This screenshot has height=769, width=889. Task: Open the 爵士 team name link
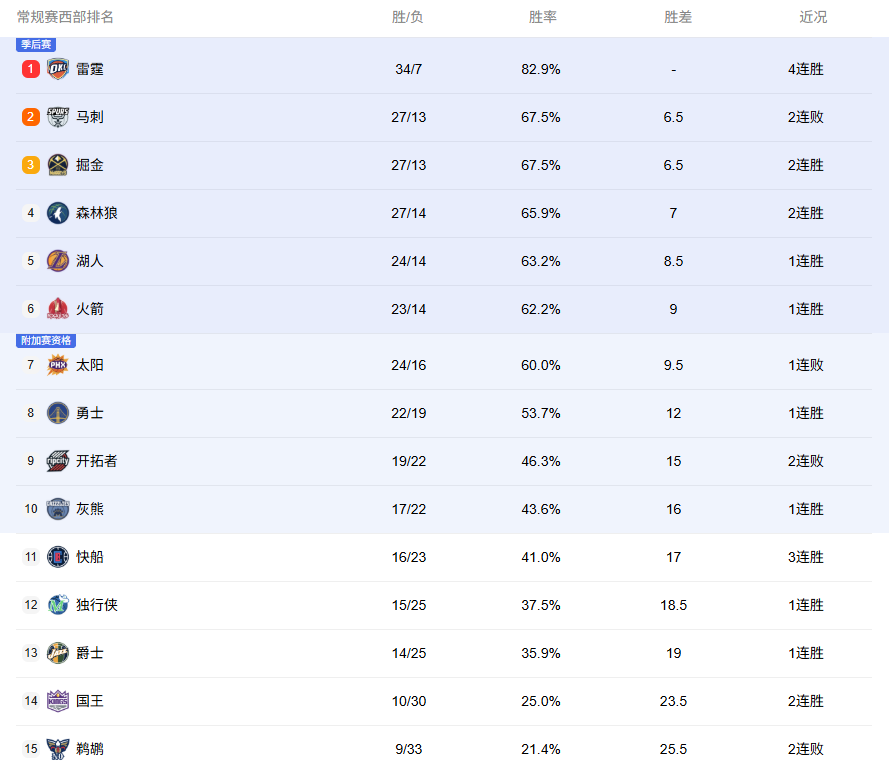coord(90,653)
